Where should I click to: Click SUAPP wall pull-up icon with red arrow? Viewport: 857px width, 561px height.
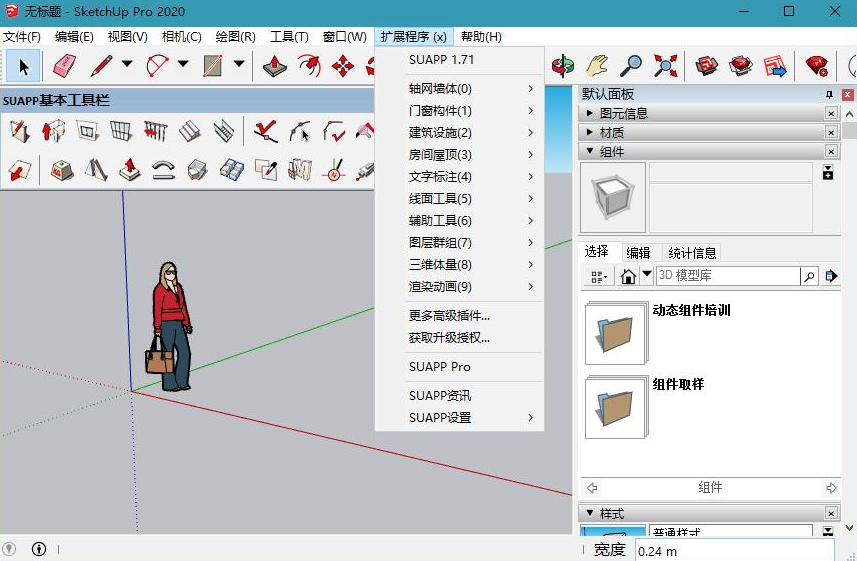(54, 131)
